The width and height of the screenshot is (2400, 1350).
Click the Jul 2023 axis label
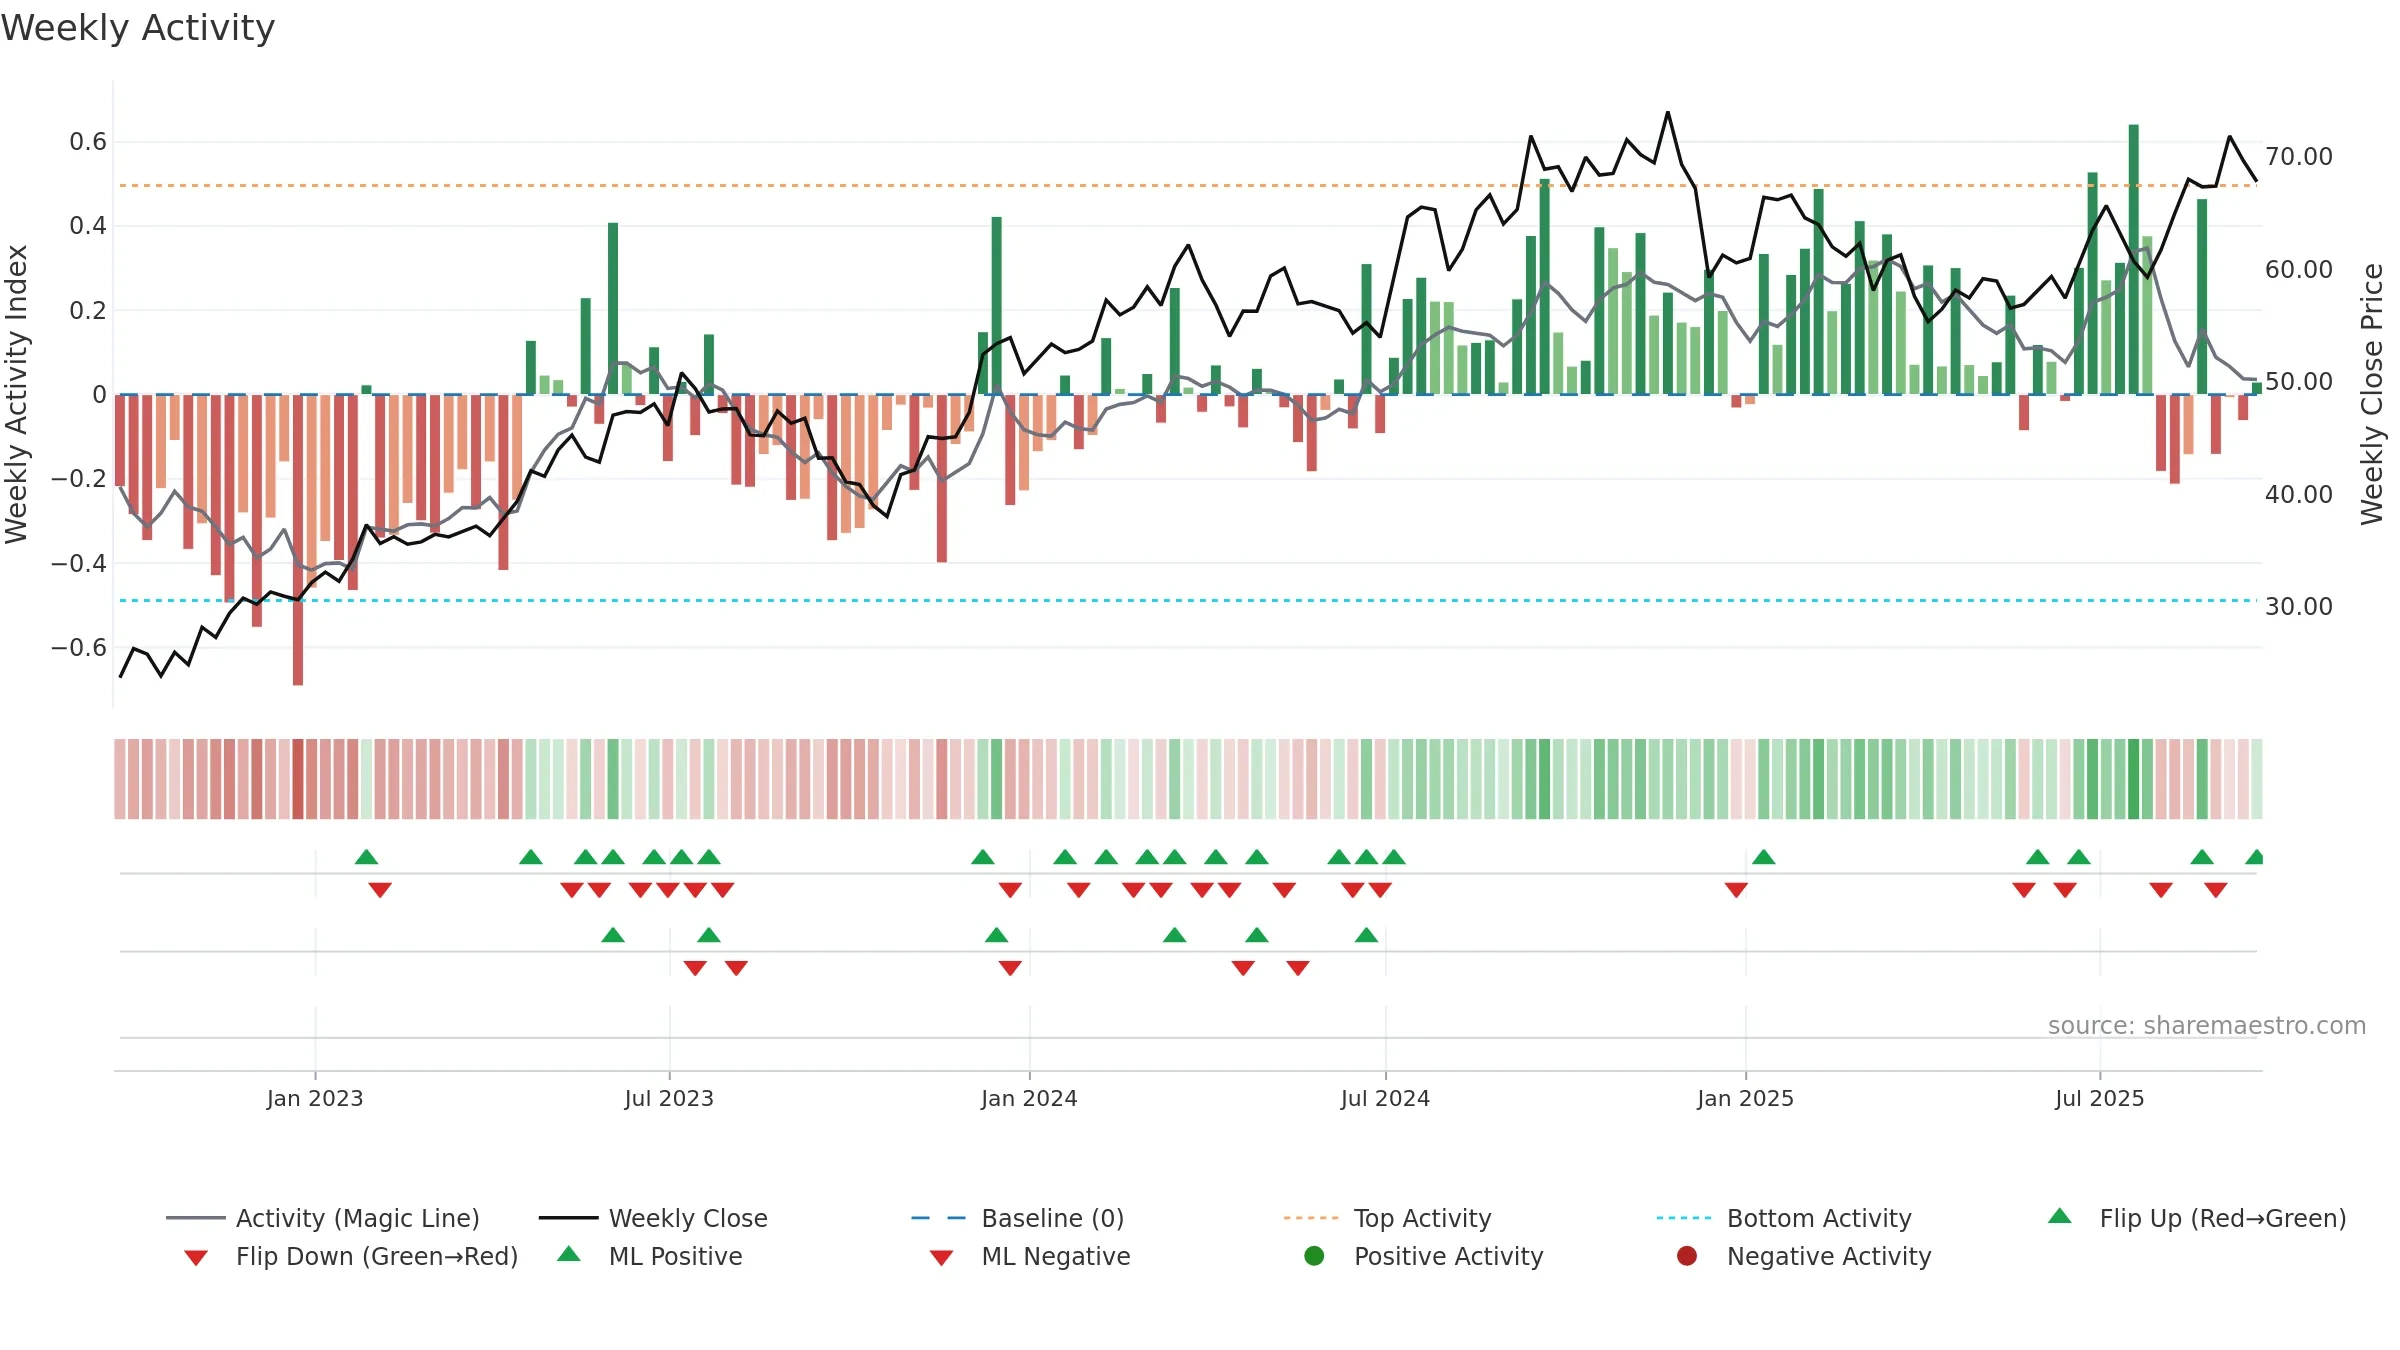[669, 1098]
